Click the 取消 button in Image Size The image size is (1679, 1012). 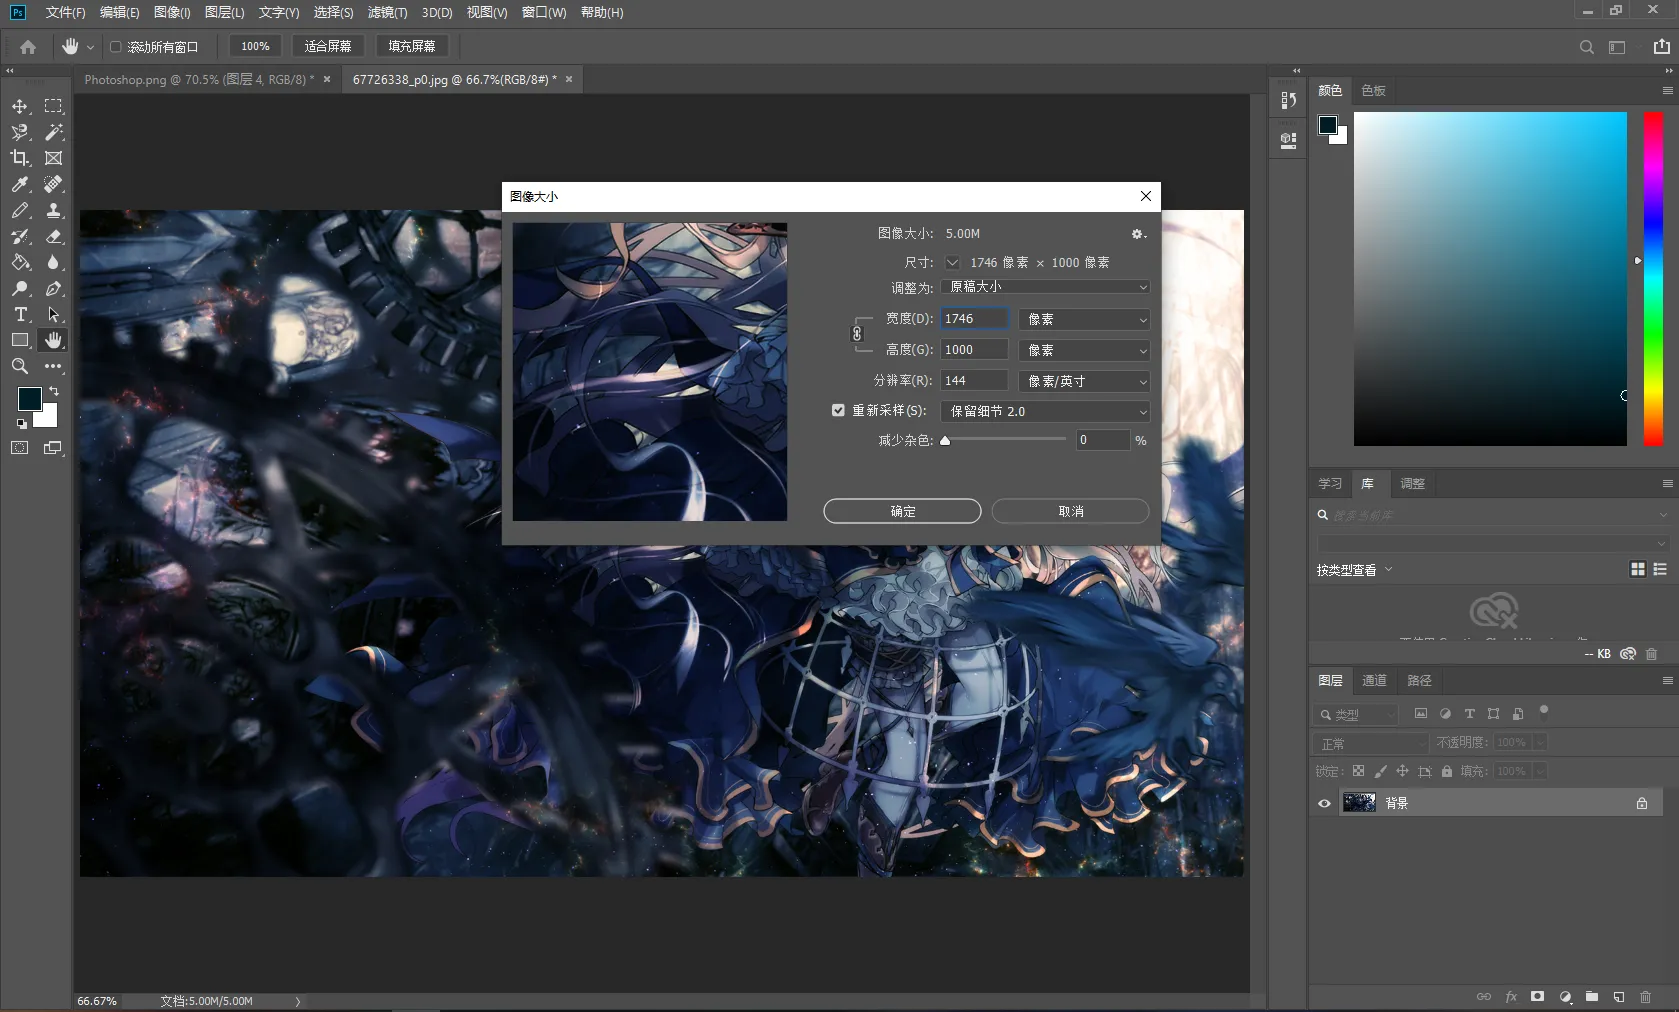(x=1070, y=511)
